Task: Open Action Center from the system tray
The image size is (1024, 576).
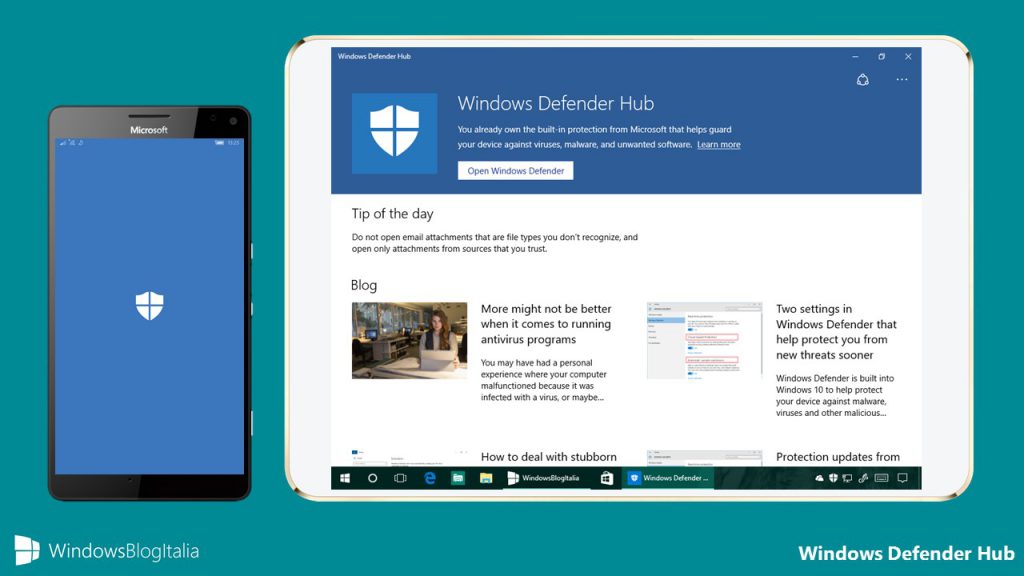Action: point(901,479)
